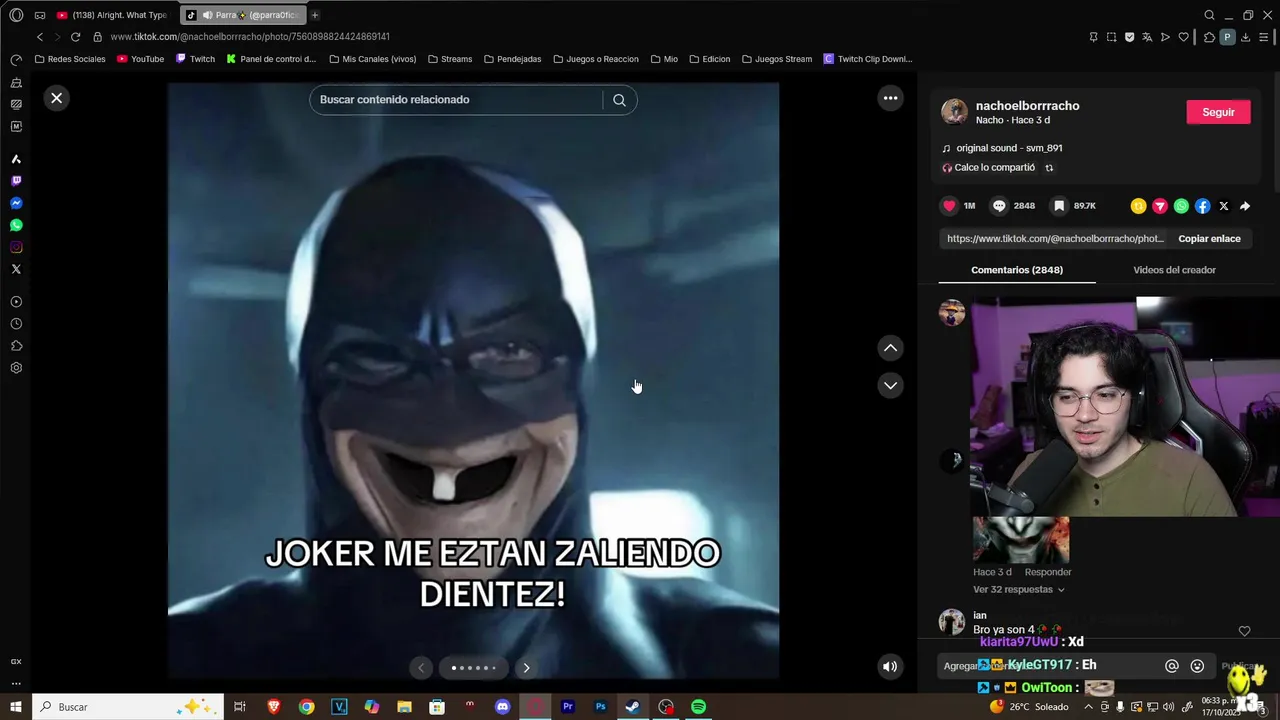Viewport: 1280px width, 720px height.
Task: Save post with bookmark icon
Action: 1059,206
